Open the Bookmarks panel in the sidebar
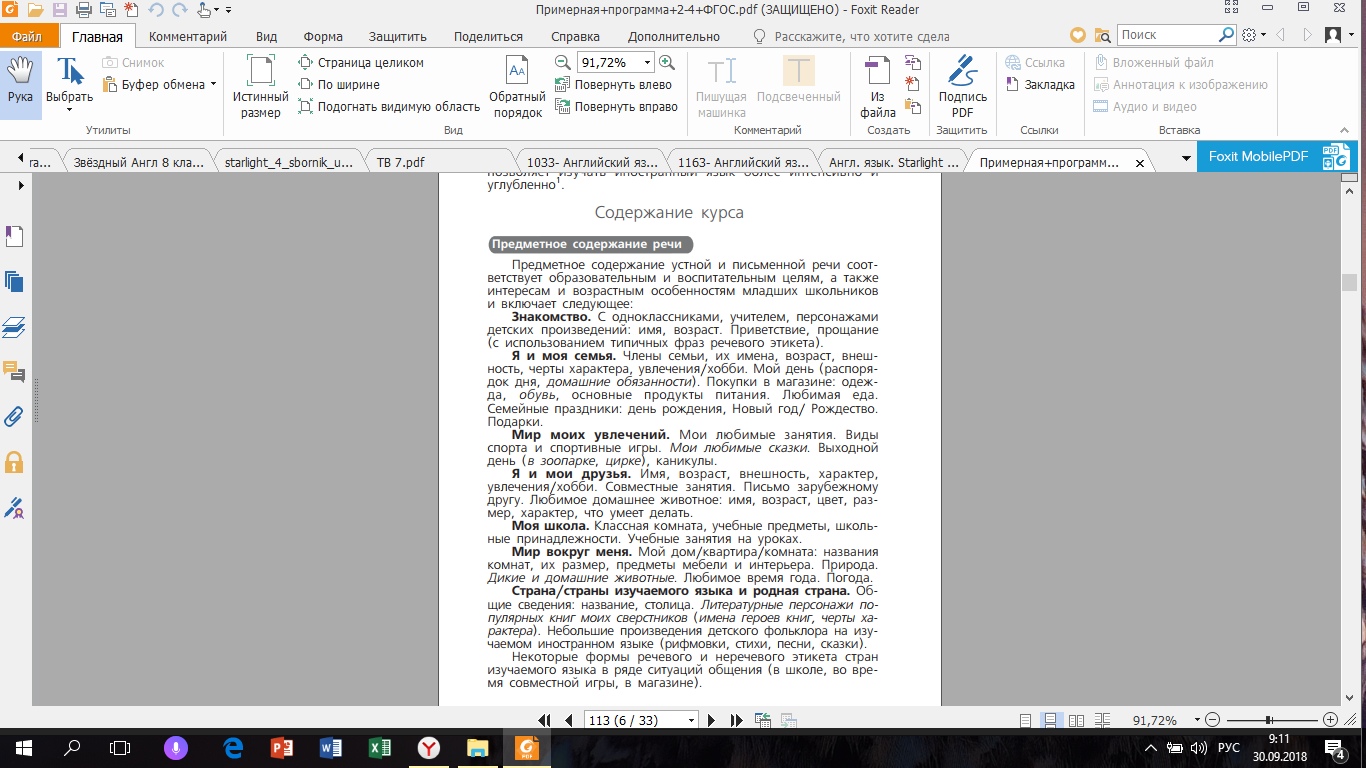 (x=14, y=236)
